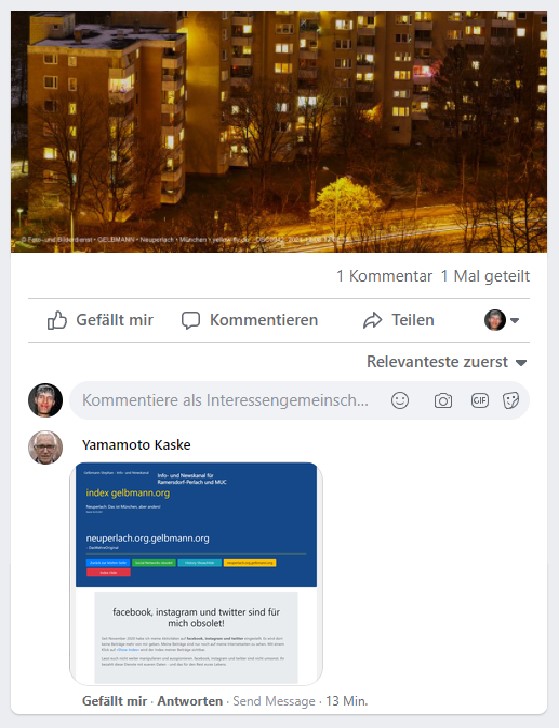The width and height of the screenshot is (559, 728).
Task: Open the sticker picker icon
Action: point(511,400)
